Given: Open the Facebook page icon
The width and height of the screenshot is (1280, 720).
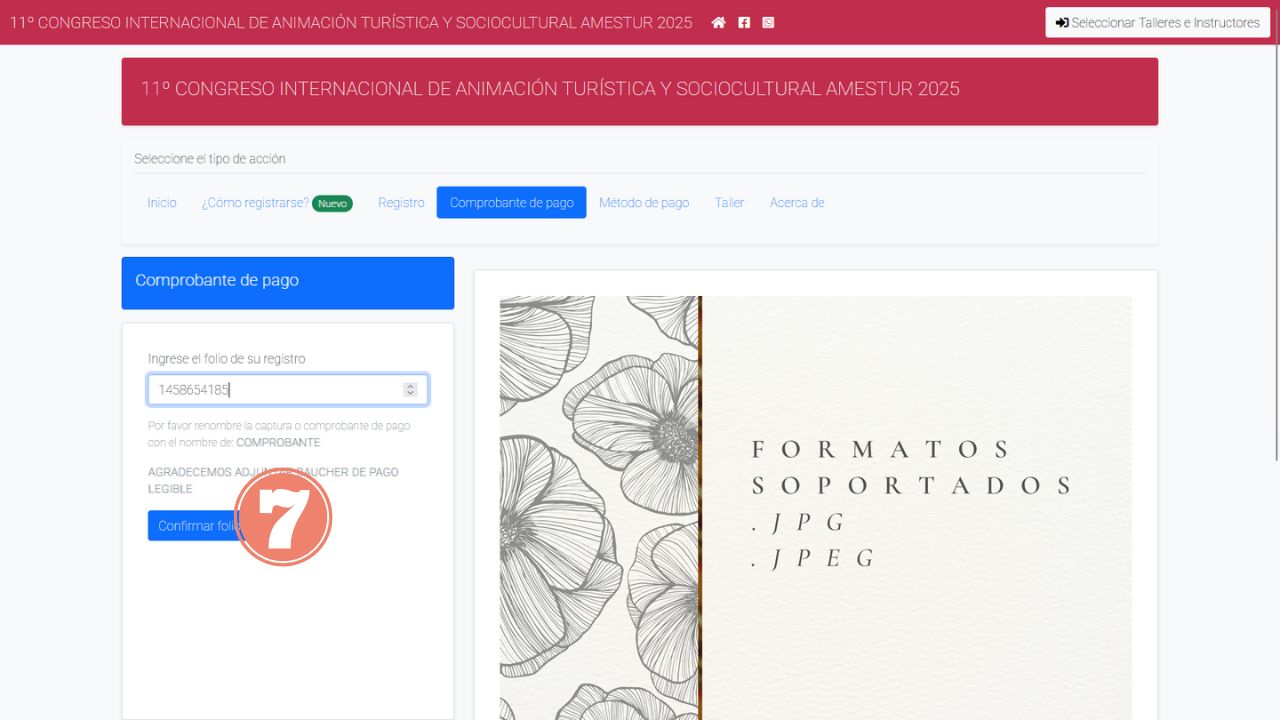Looking at the screenshot, I should pos(744,23).
